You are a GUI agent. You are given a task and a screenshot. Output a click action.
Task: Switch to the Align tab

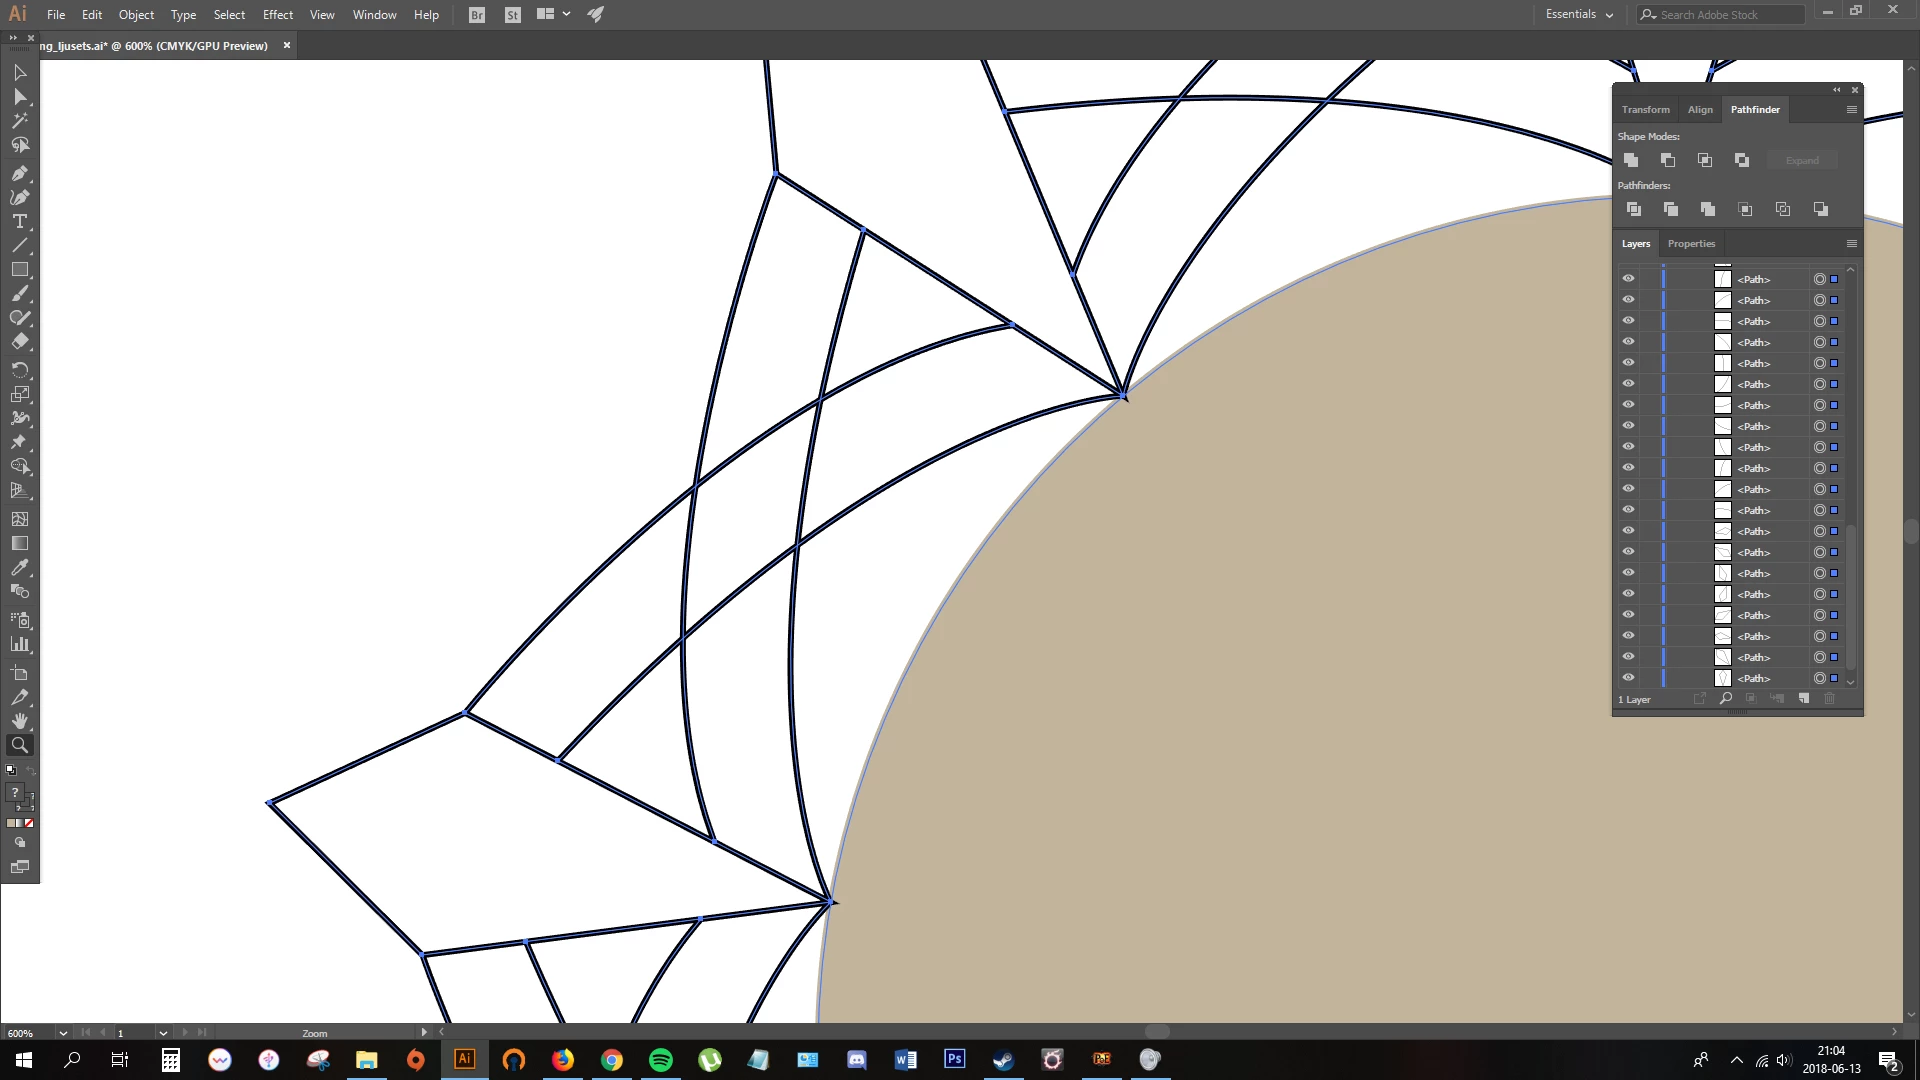1700,109
